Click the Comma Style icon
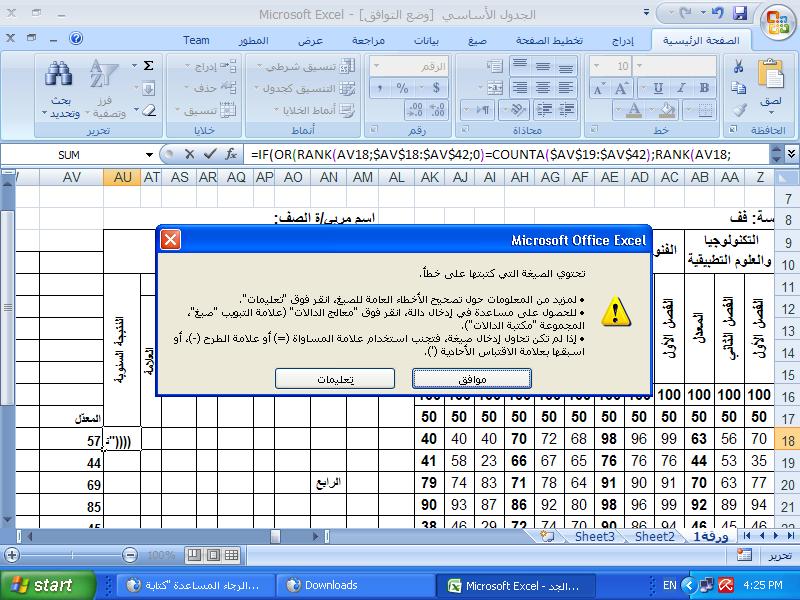Image resolution: width=800 pixels, height=600 pixels. coord(380,88)
